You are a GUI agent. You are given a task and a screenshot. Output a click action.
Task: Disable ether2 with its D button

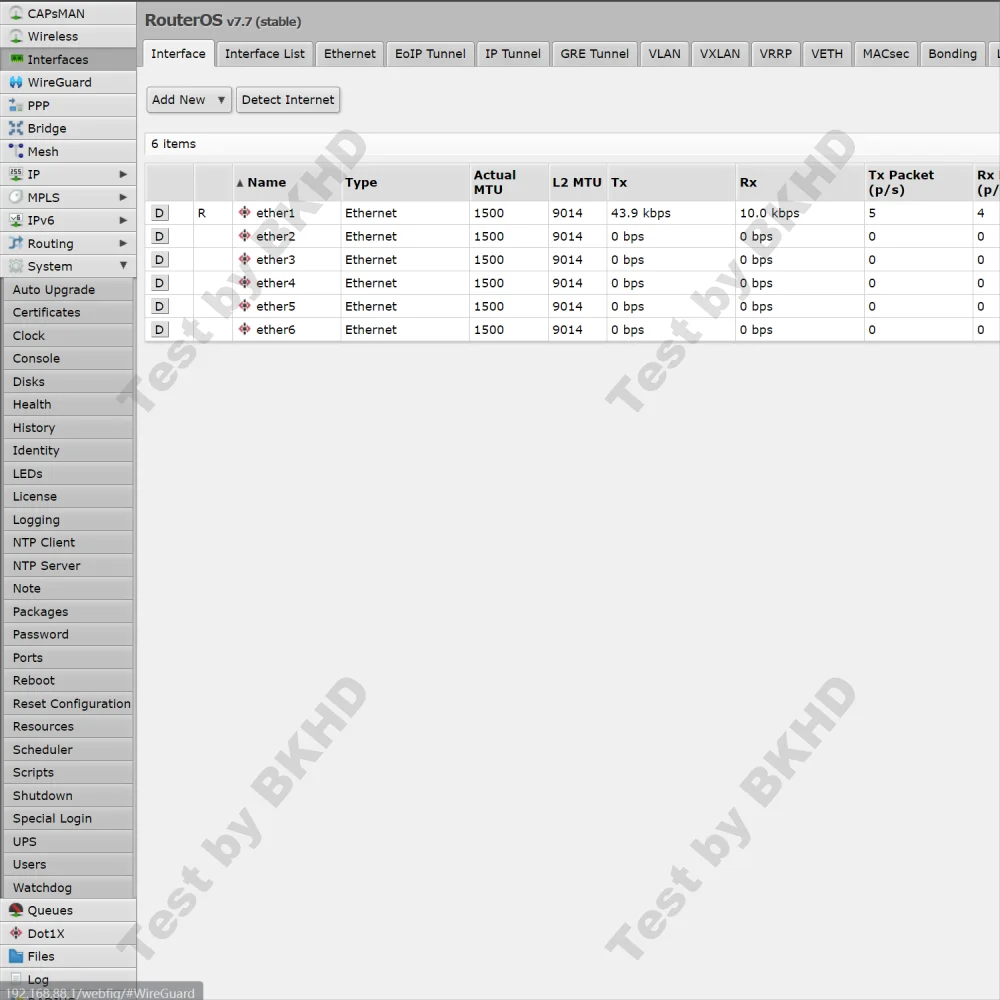coord(159,237)
